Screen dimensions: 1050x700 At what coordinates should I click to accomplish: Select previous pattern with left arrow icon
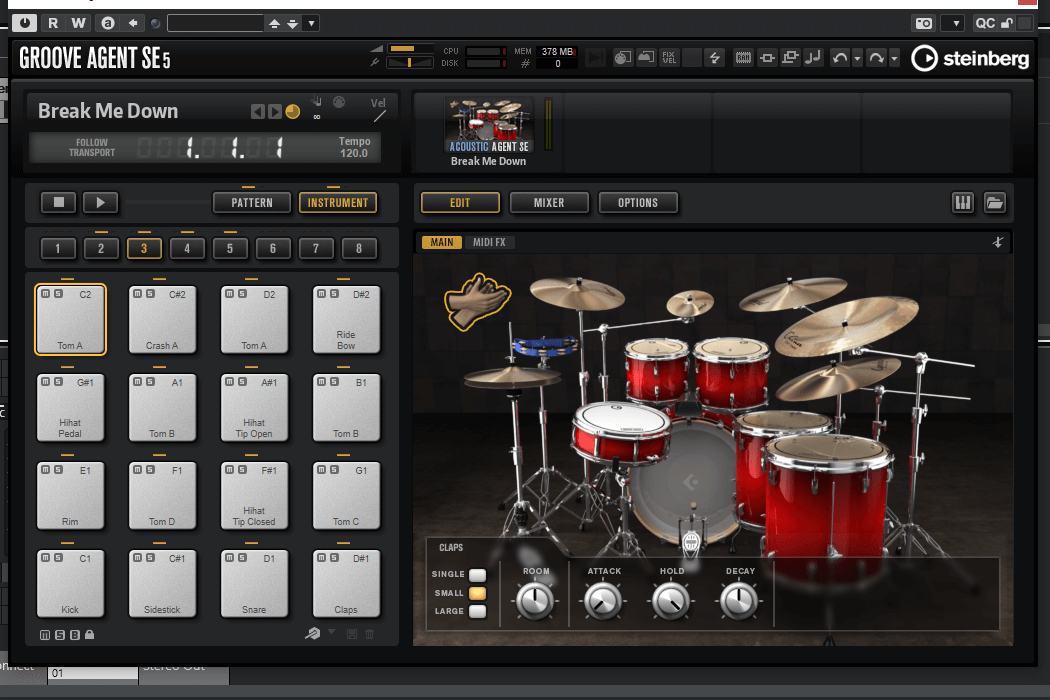(257, 111)
